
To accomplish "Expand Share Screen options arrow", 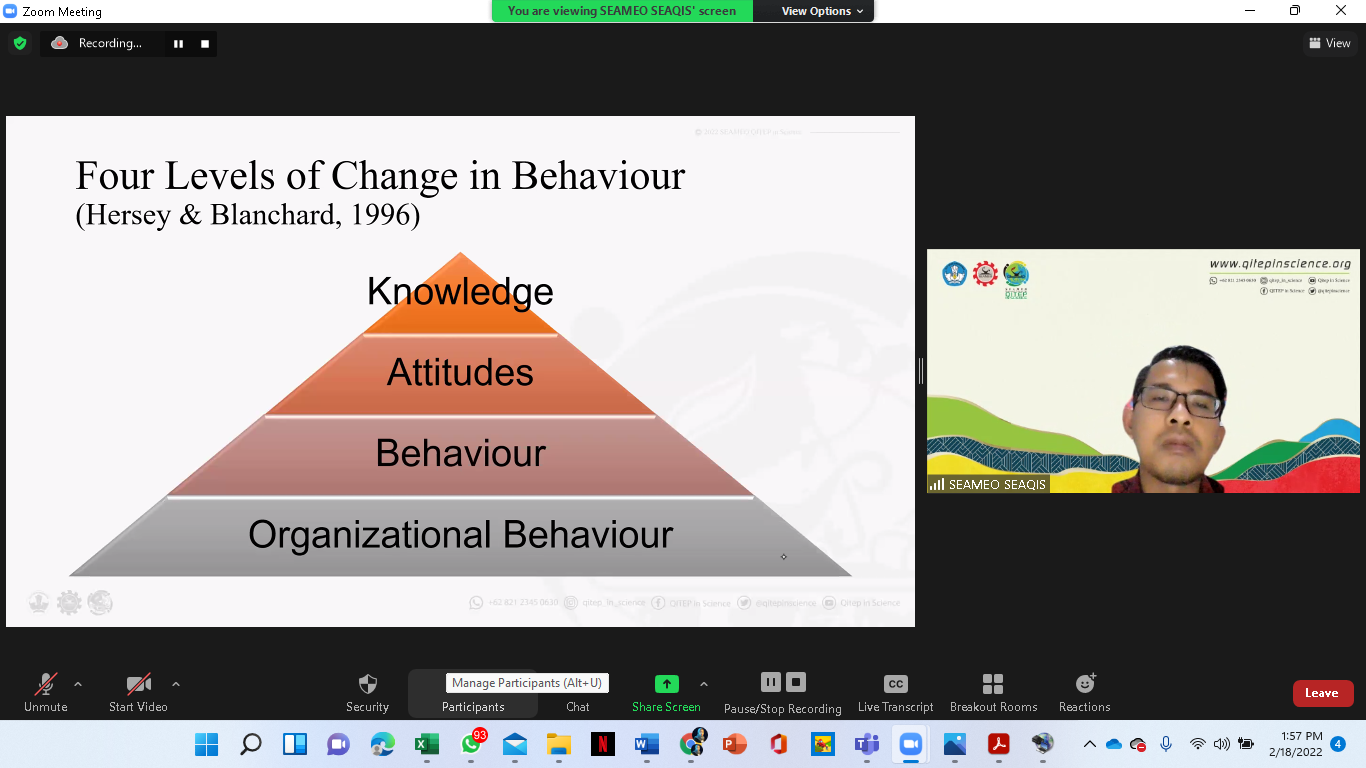I will click(x=704, y=684).
